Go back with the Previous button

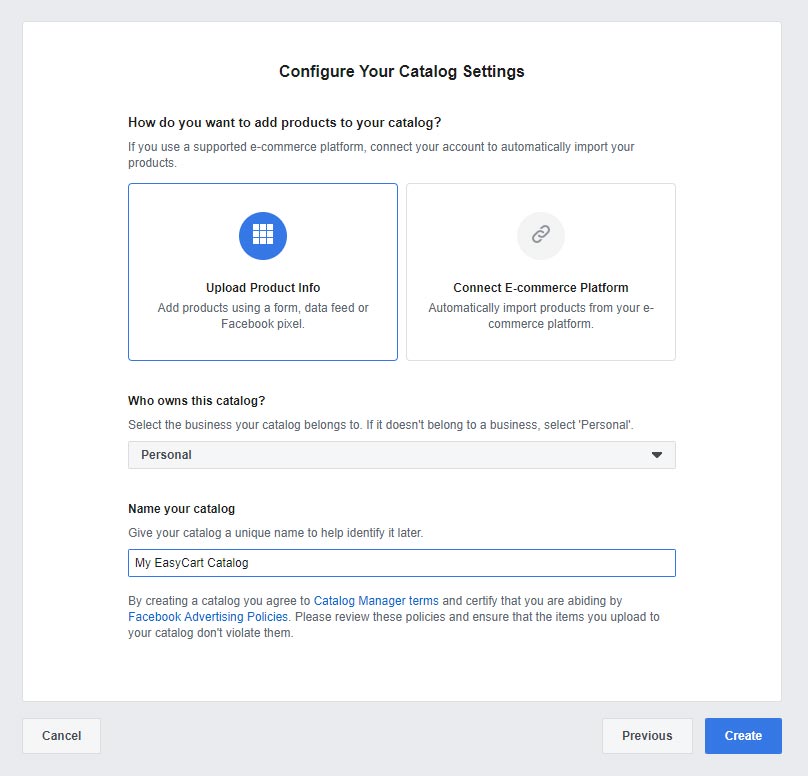(647, 736)
